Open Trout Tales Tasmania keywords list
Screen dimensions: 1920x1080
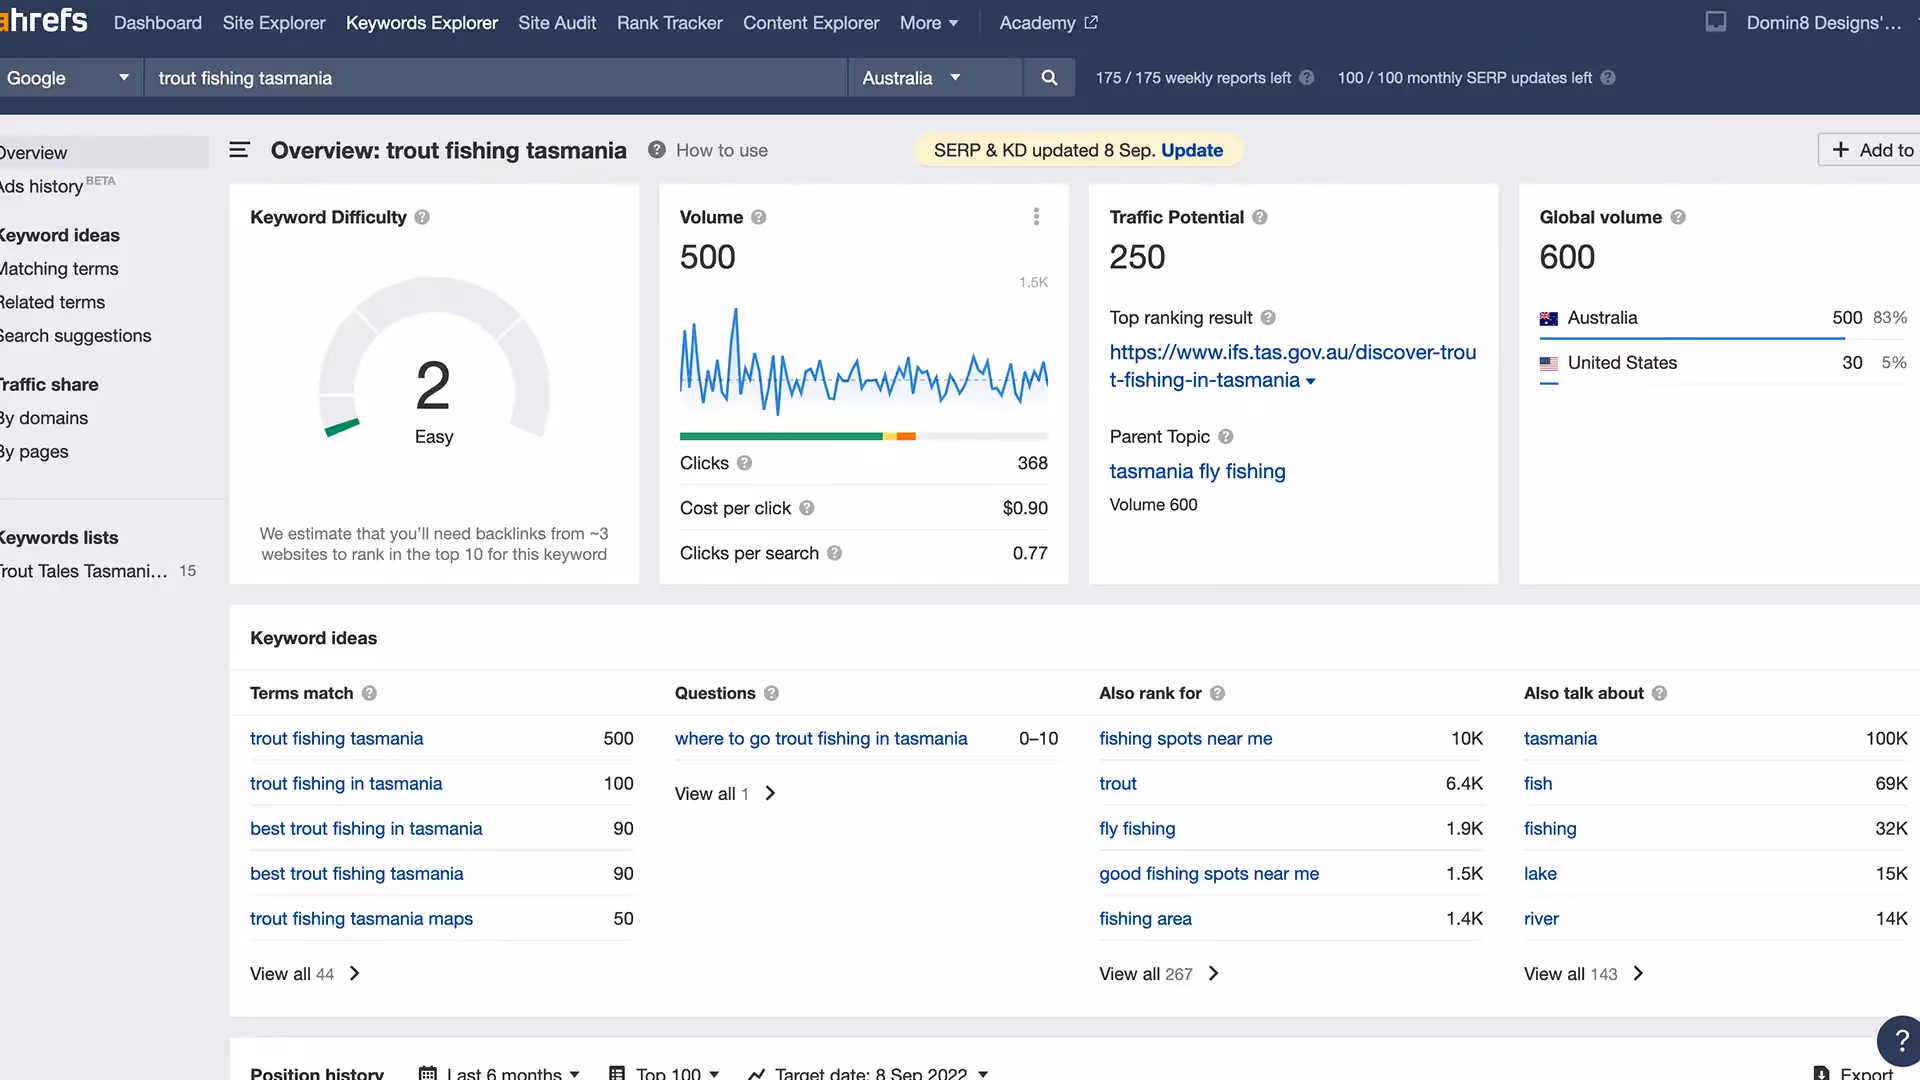point(84,571)
